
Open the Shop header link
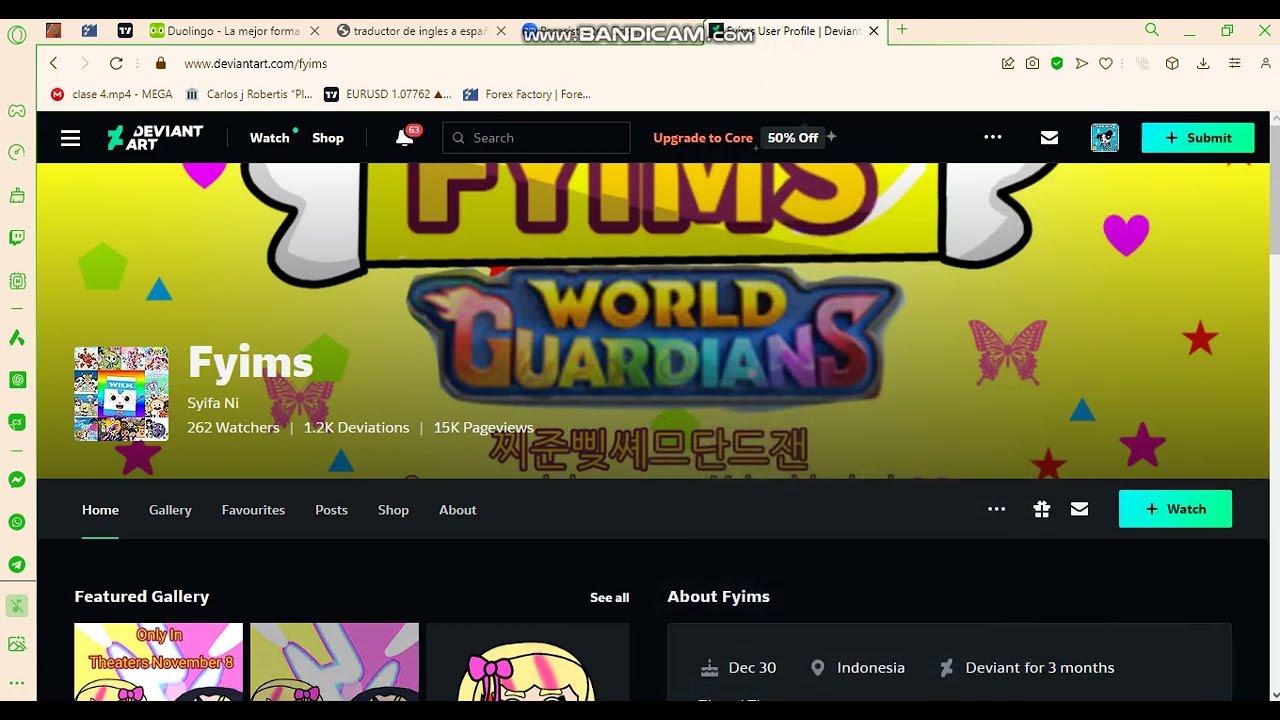pyautogui.click(x=328, y=138)
